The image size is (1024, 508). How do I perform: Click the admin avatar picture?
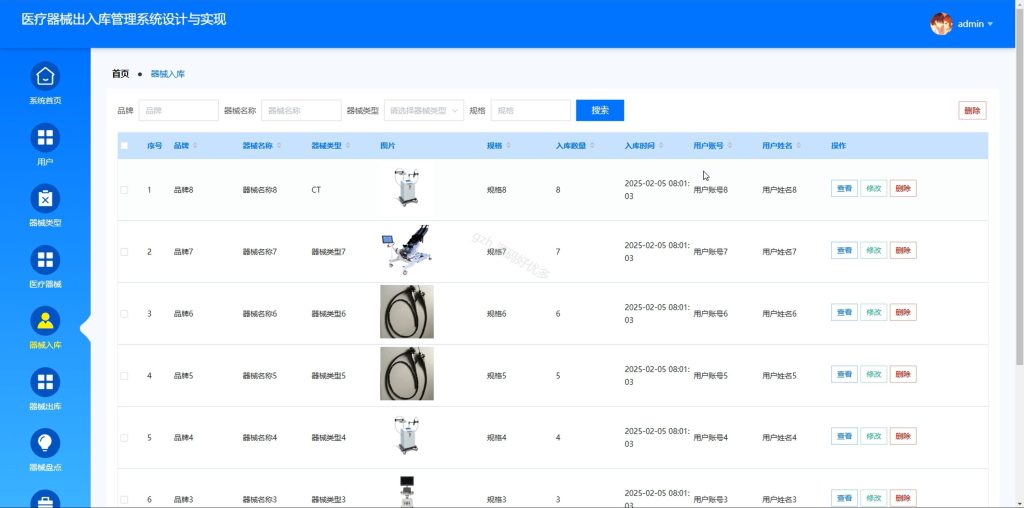pyautogui.click(x=941, y=24)
